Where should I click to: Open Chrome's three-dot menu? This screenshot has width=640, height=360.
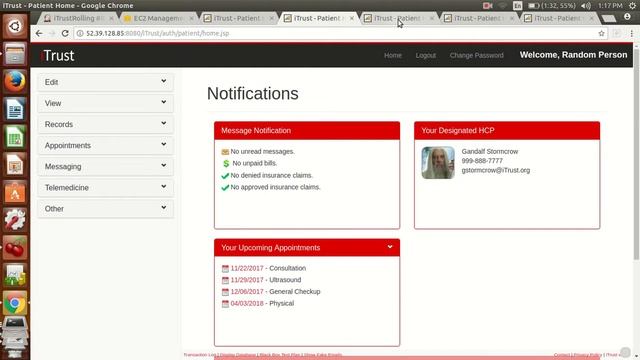(x=631, y=33)
